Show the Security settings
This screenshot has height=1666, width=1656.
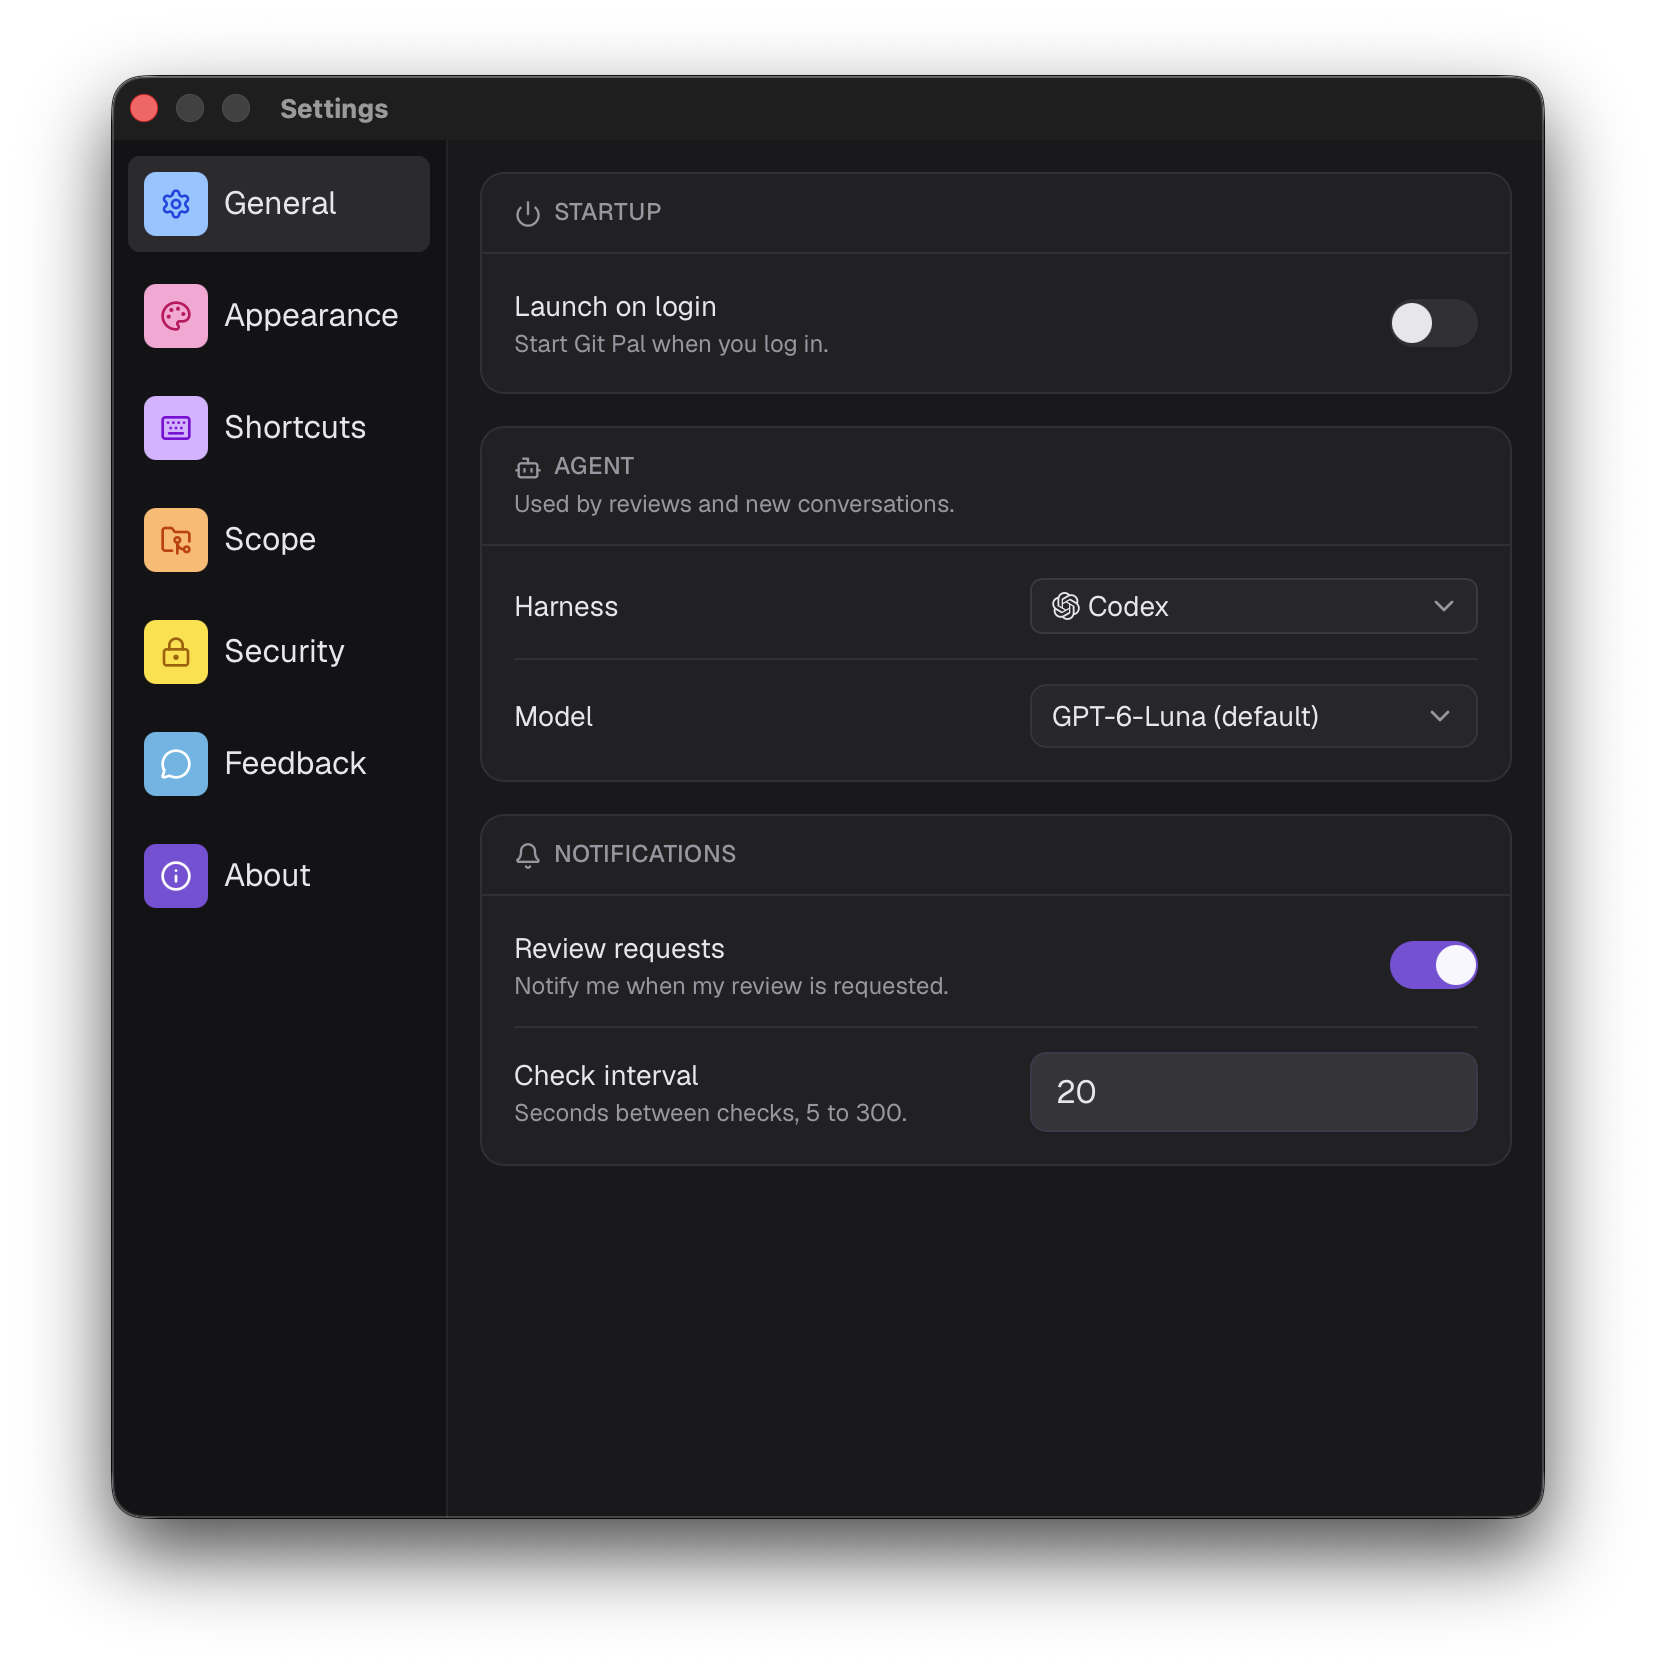tap(279, 652)
